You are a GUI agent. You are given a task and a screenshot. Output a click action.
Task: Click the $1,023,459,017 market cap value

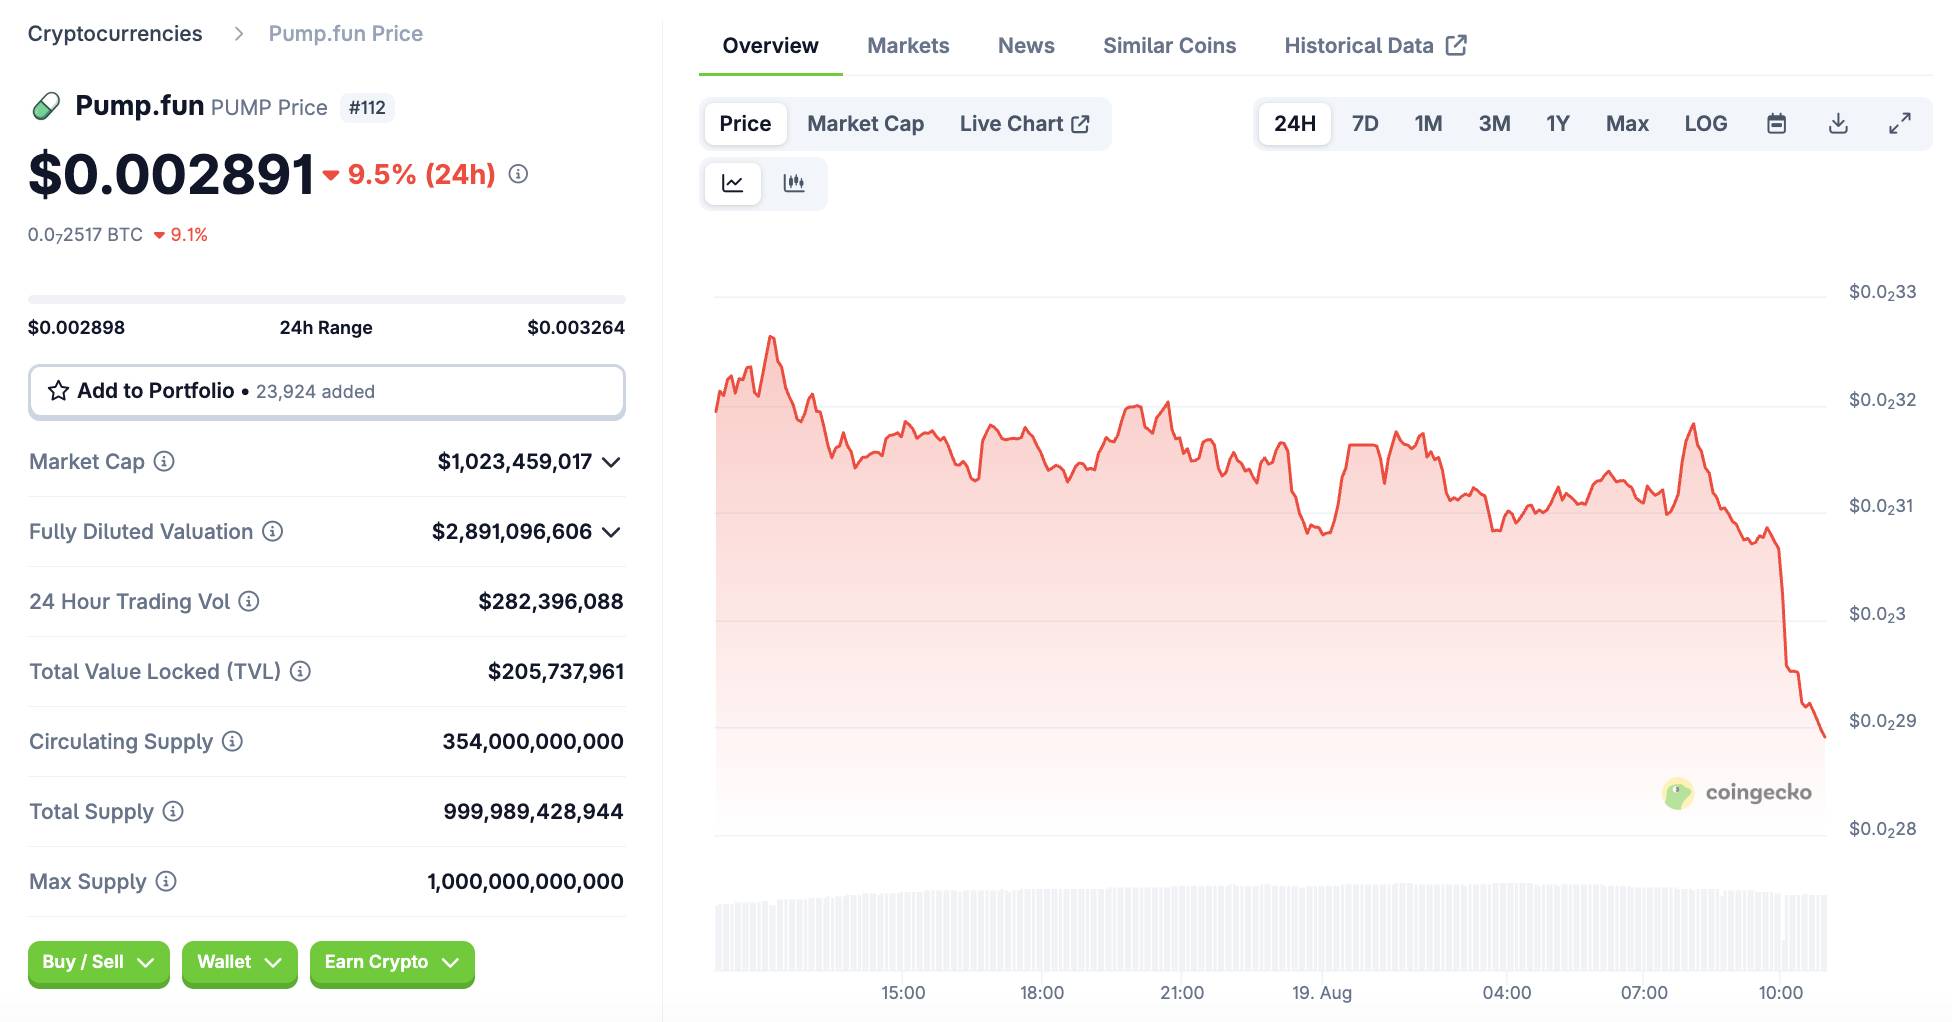514,461
